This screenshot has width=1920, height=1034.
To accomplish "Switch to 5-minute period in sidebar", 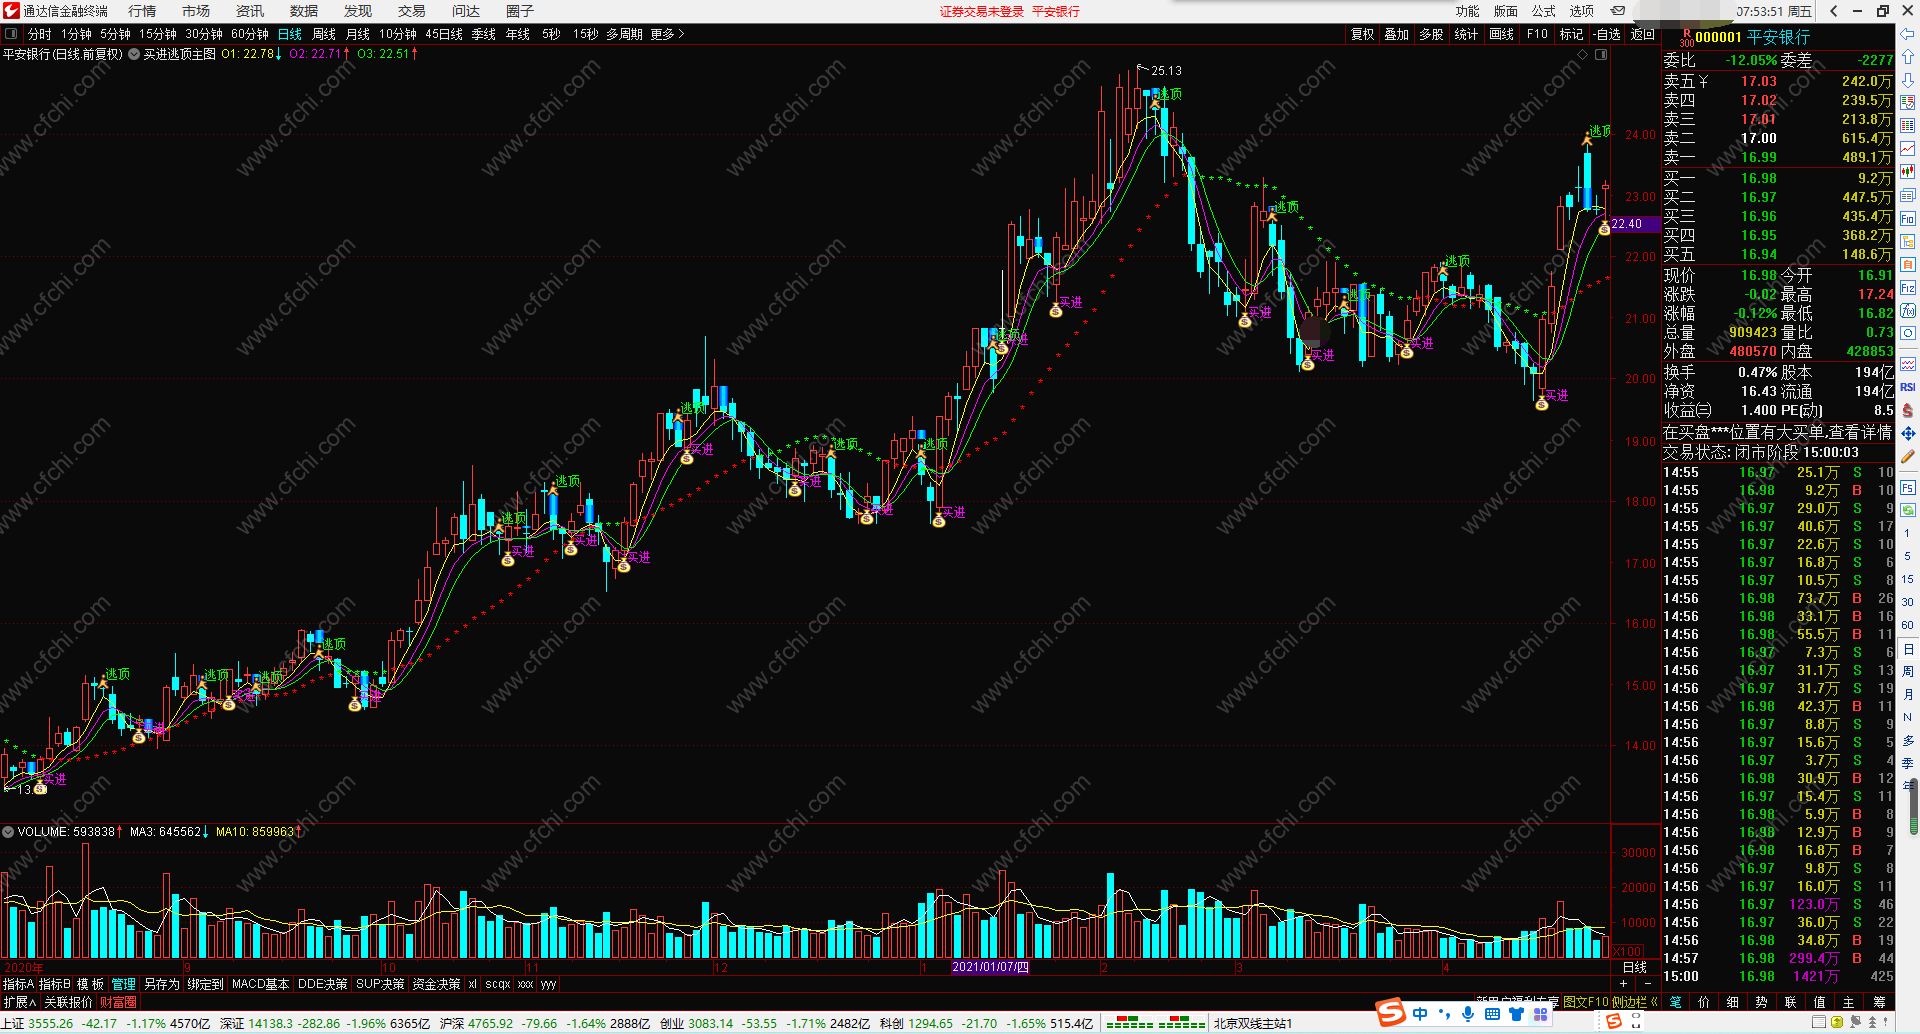I will click(x=1908, y=556).
